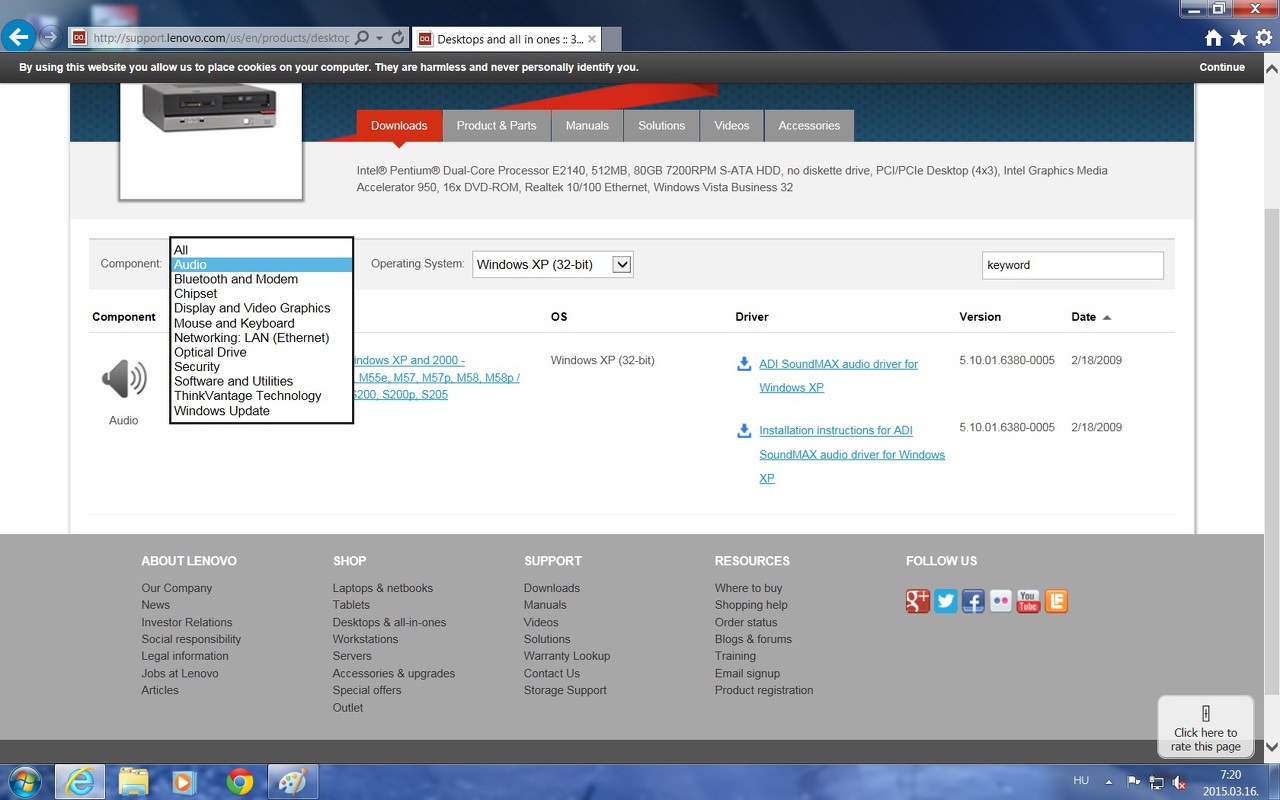Click the desktop product thumbnail image
This screenshot has width=1280, height=800.
pos(210,109)
